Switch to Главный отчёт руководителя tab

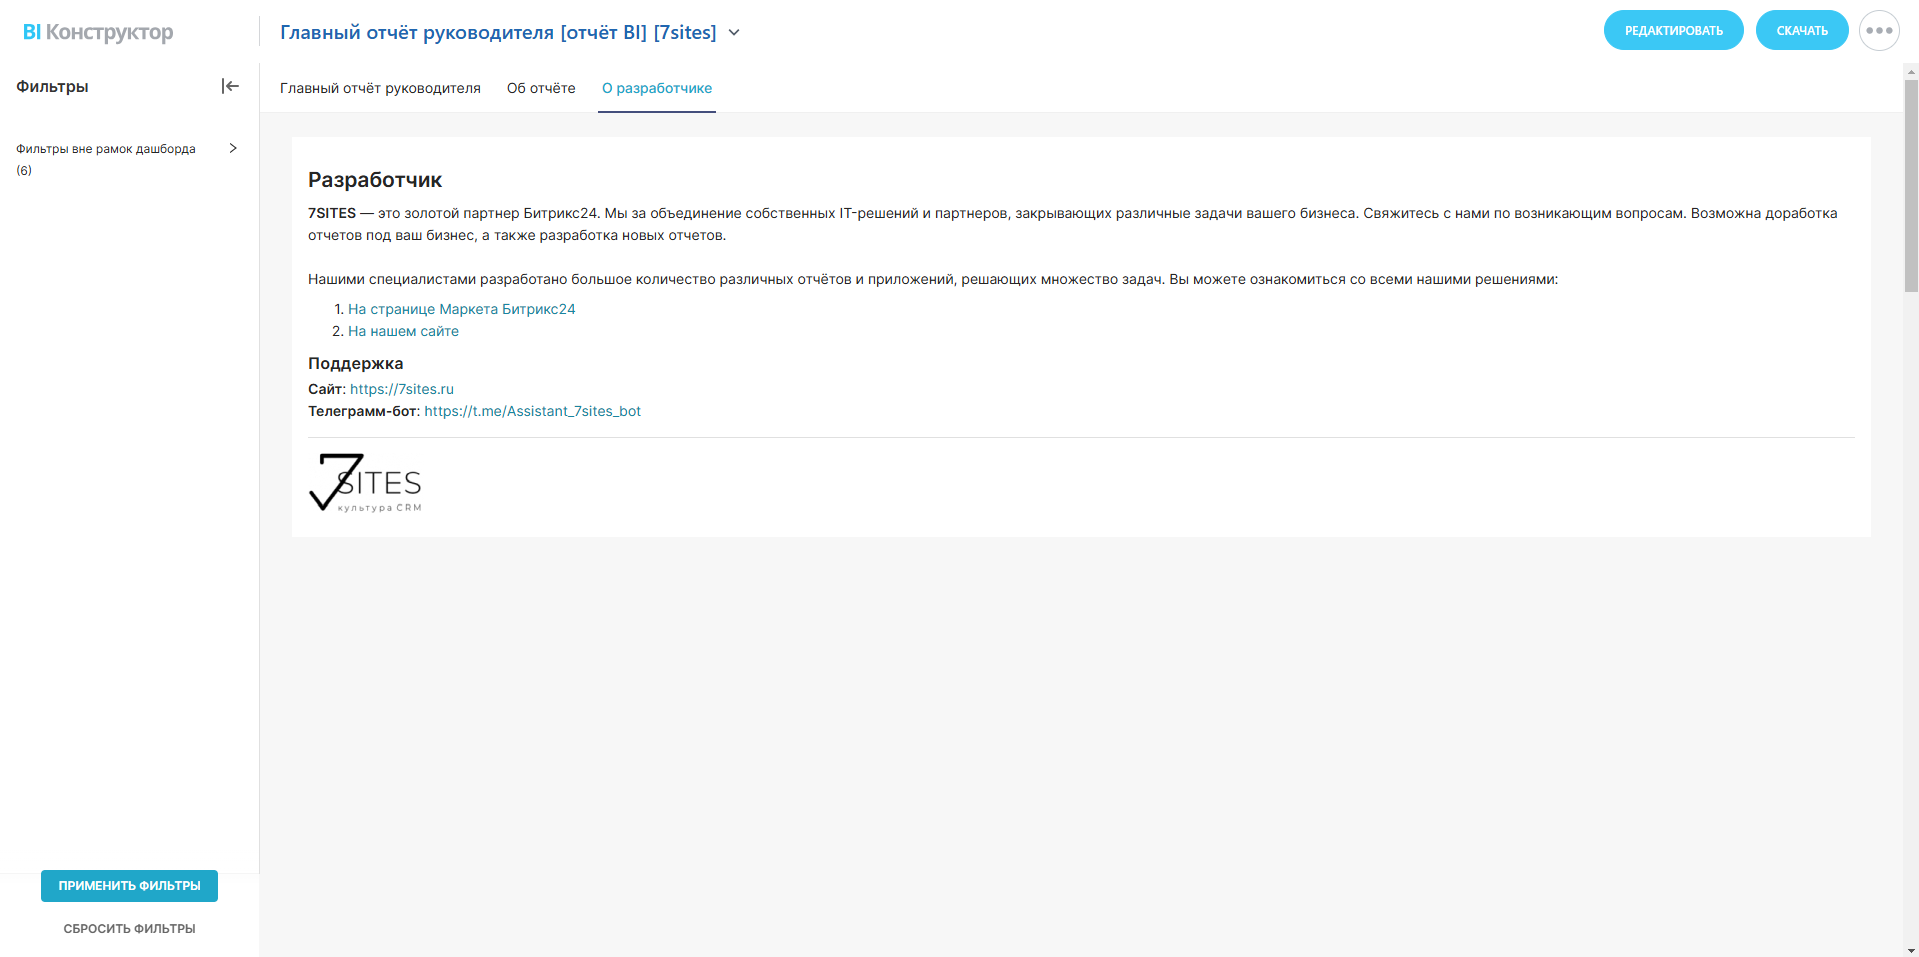(x=380, y=88)
